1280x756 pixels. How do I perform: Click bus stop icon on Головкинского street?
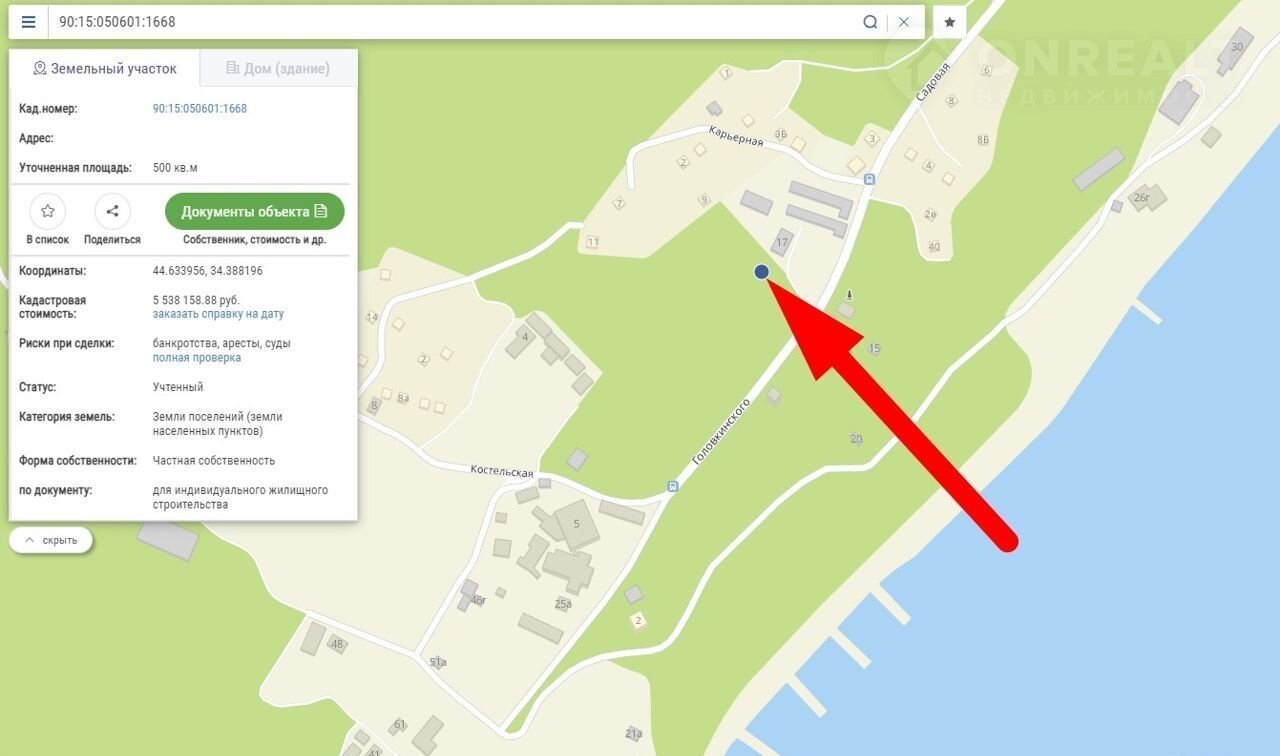tap(672, 487)
